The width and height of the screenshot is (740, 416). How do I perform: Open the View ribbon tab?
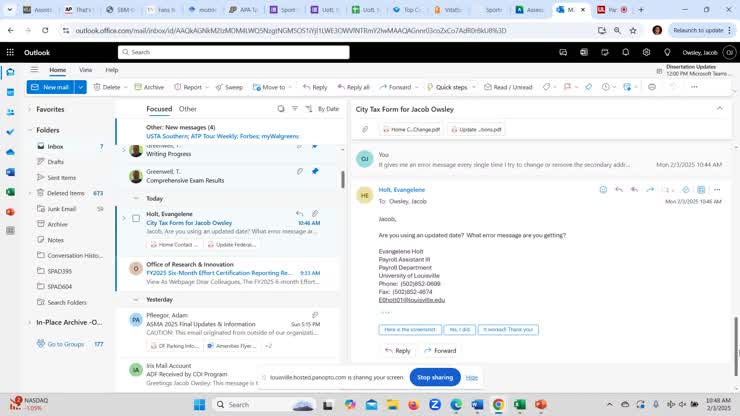tap(86, 70)
